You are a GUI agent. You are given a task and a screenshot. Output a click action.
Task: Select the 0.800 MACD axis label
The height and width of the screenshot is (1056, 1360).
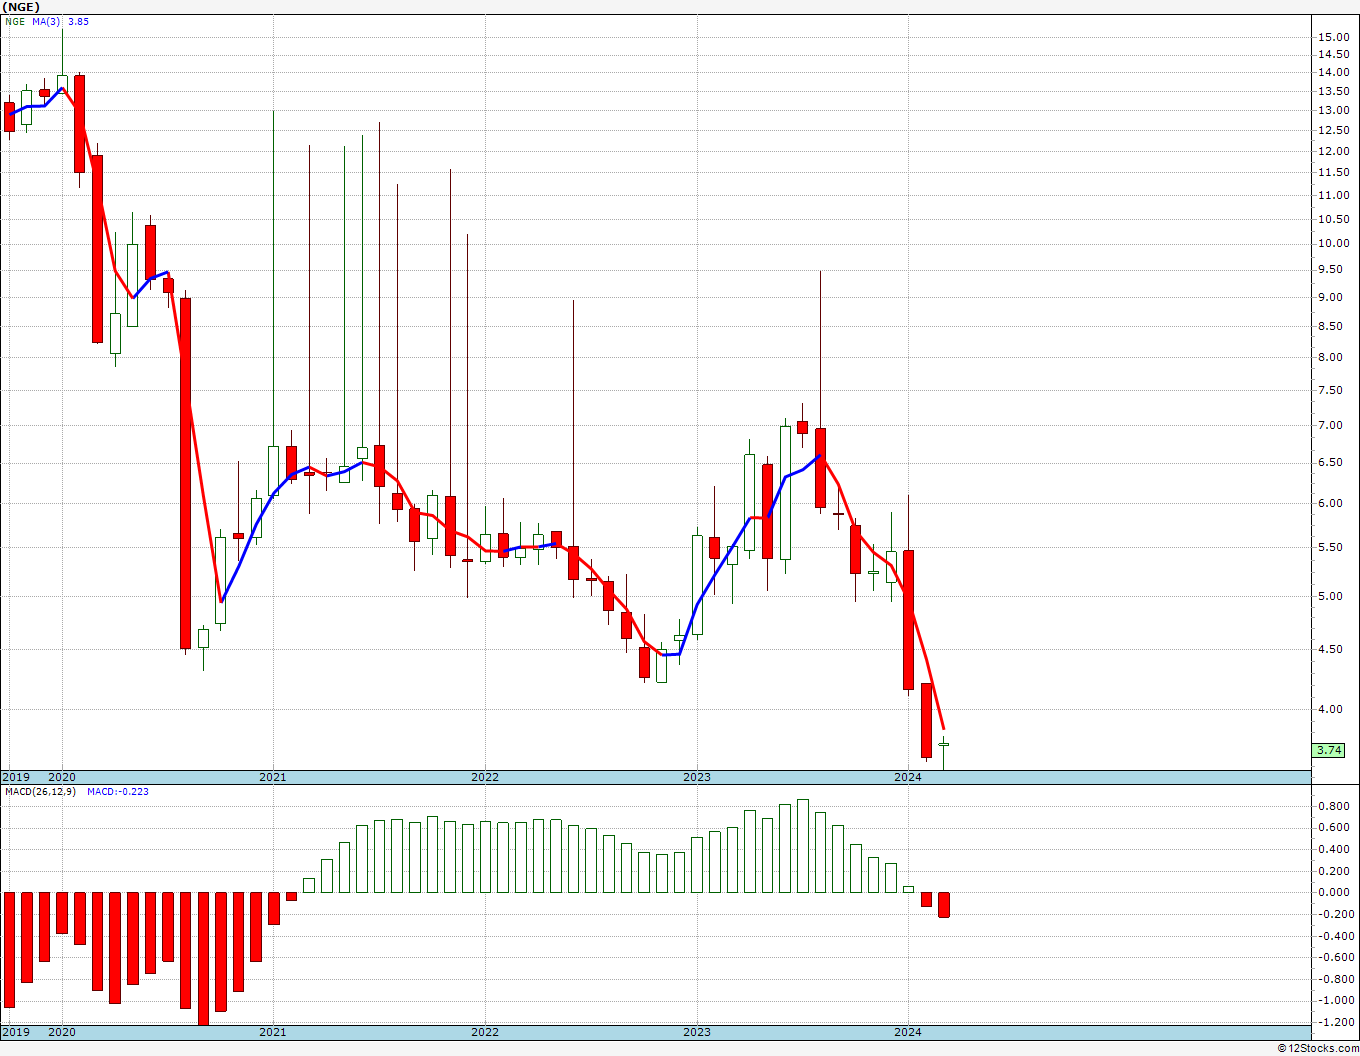[x=1334, y=806]
